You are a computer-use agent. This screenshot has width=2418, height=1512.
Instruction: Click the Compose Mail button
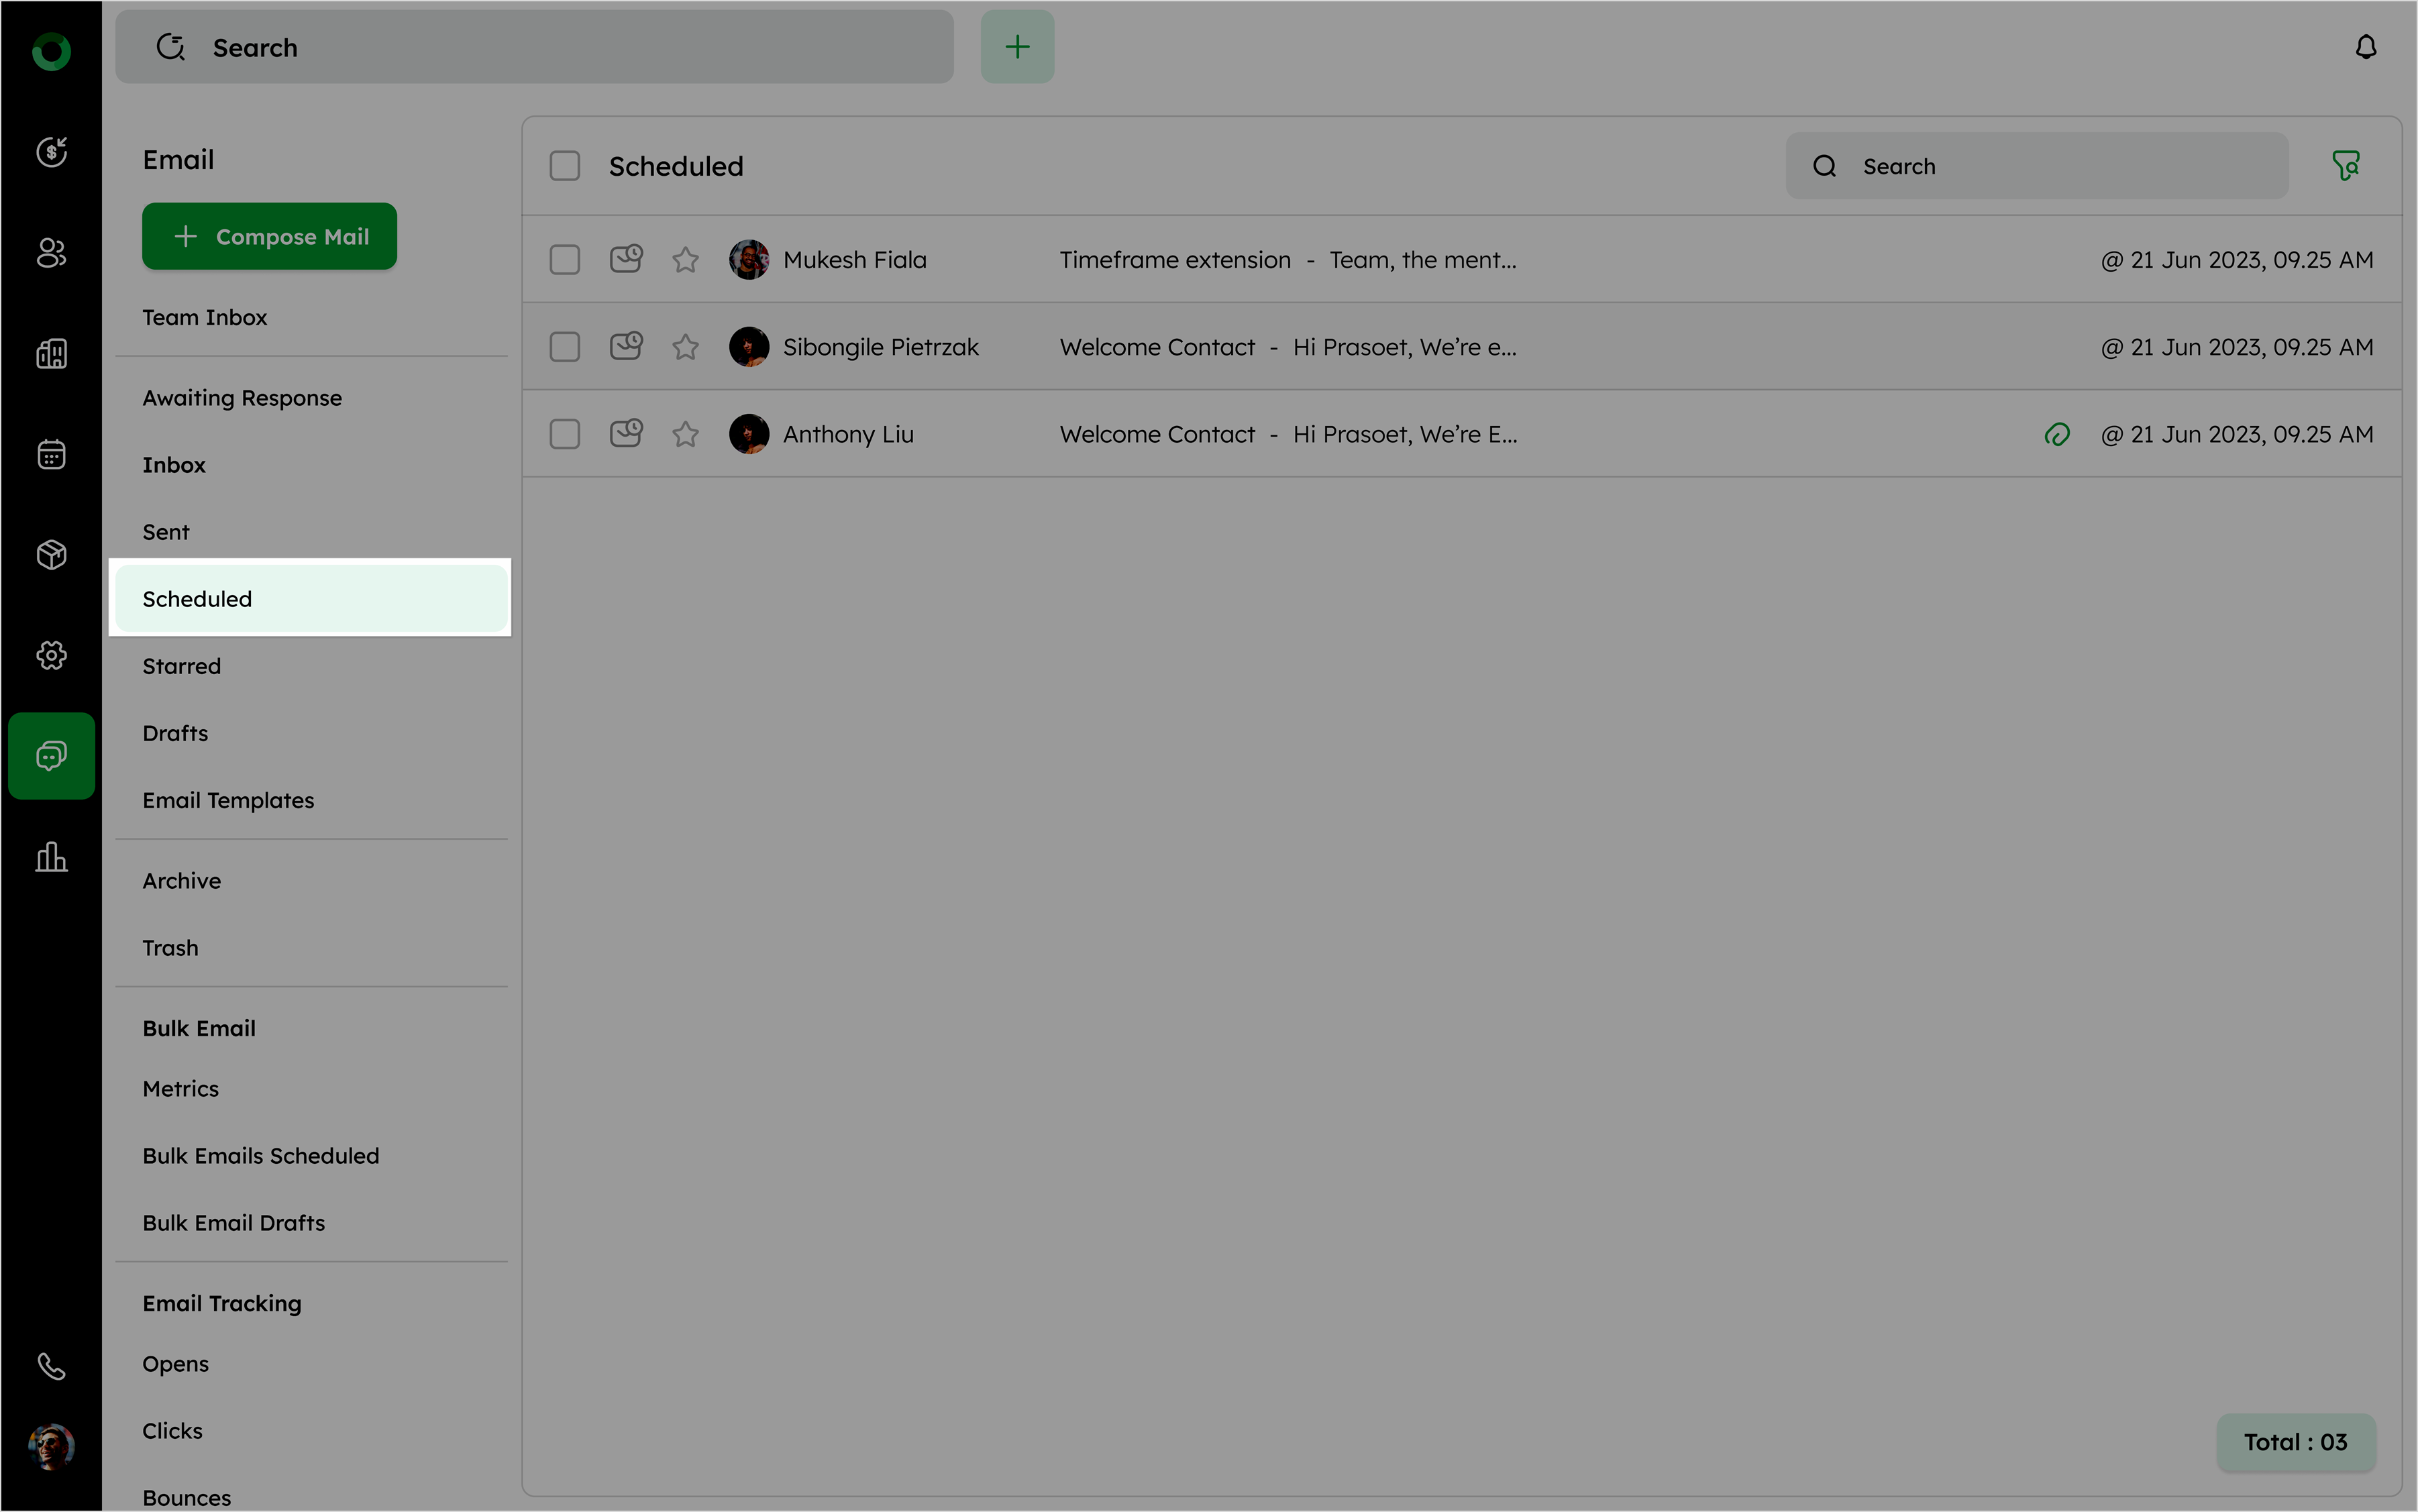(269, 236)
